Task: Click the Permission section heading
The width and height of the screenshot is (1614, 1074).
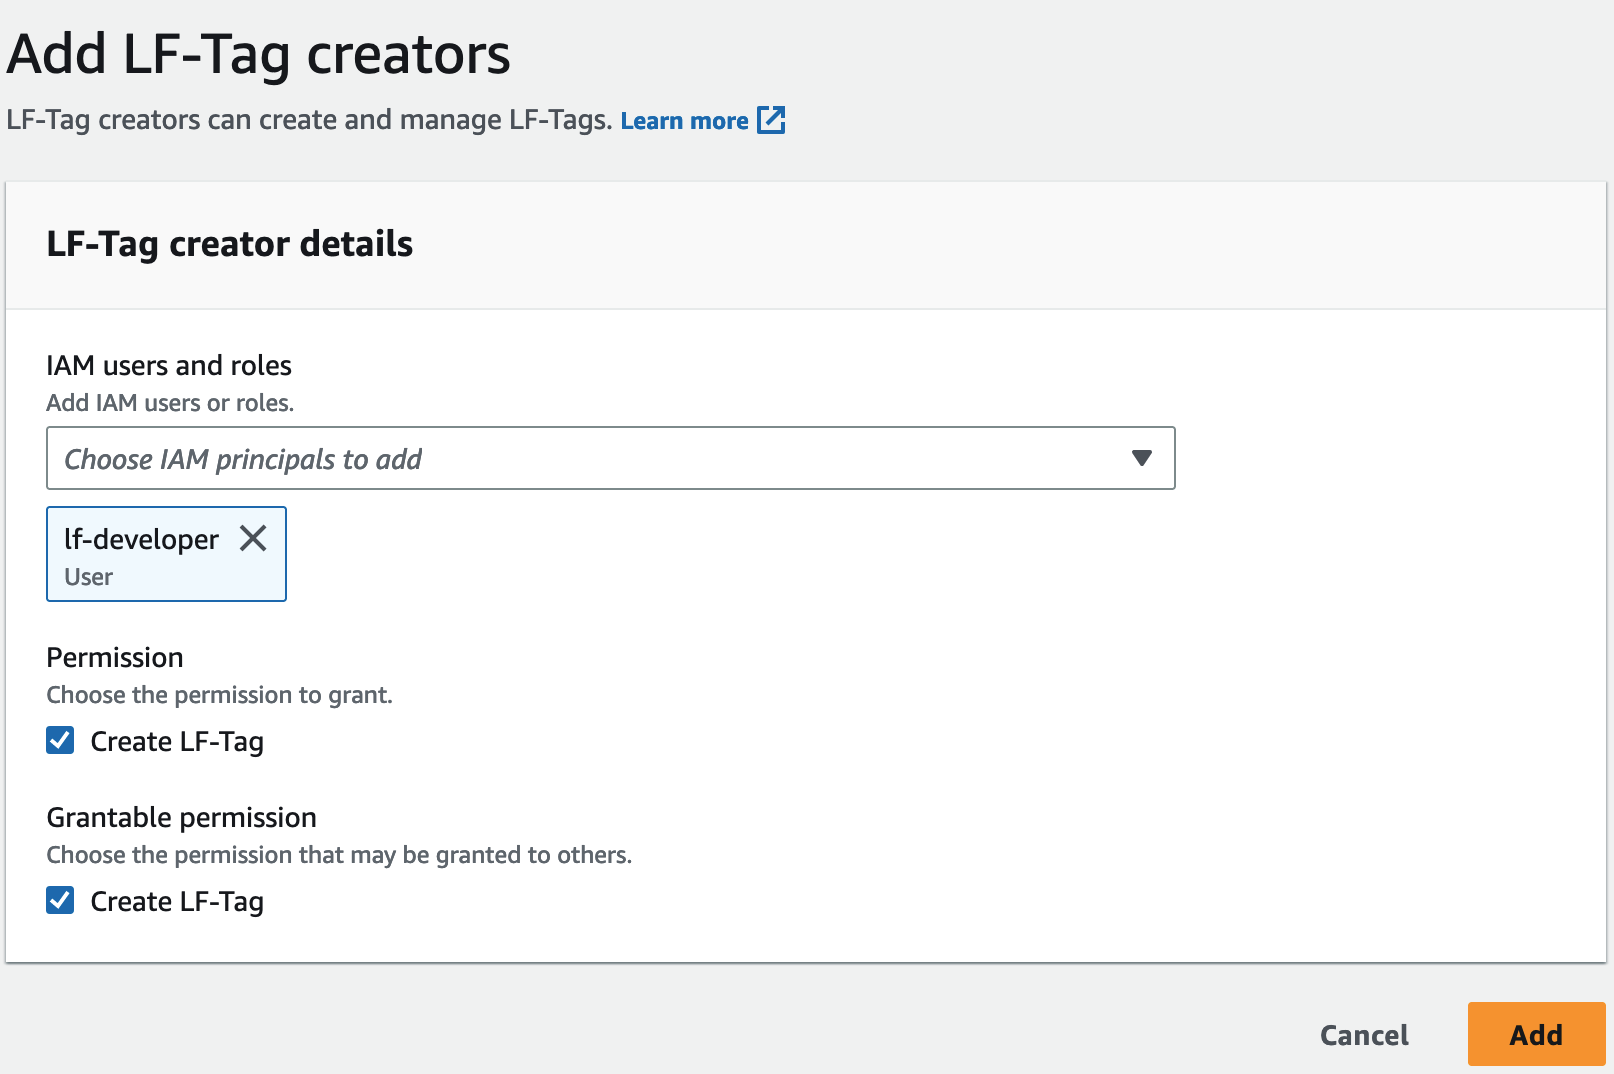Action: [114, 657]
